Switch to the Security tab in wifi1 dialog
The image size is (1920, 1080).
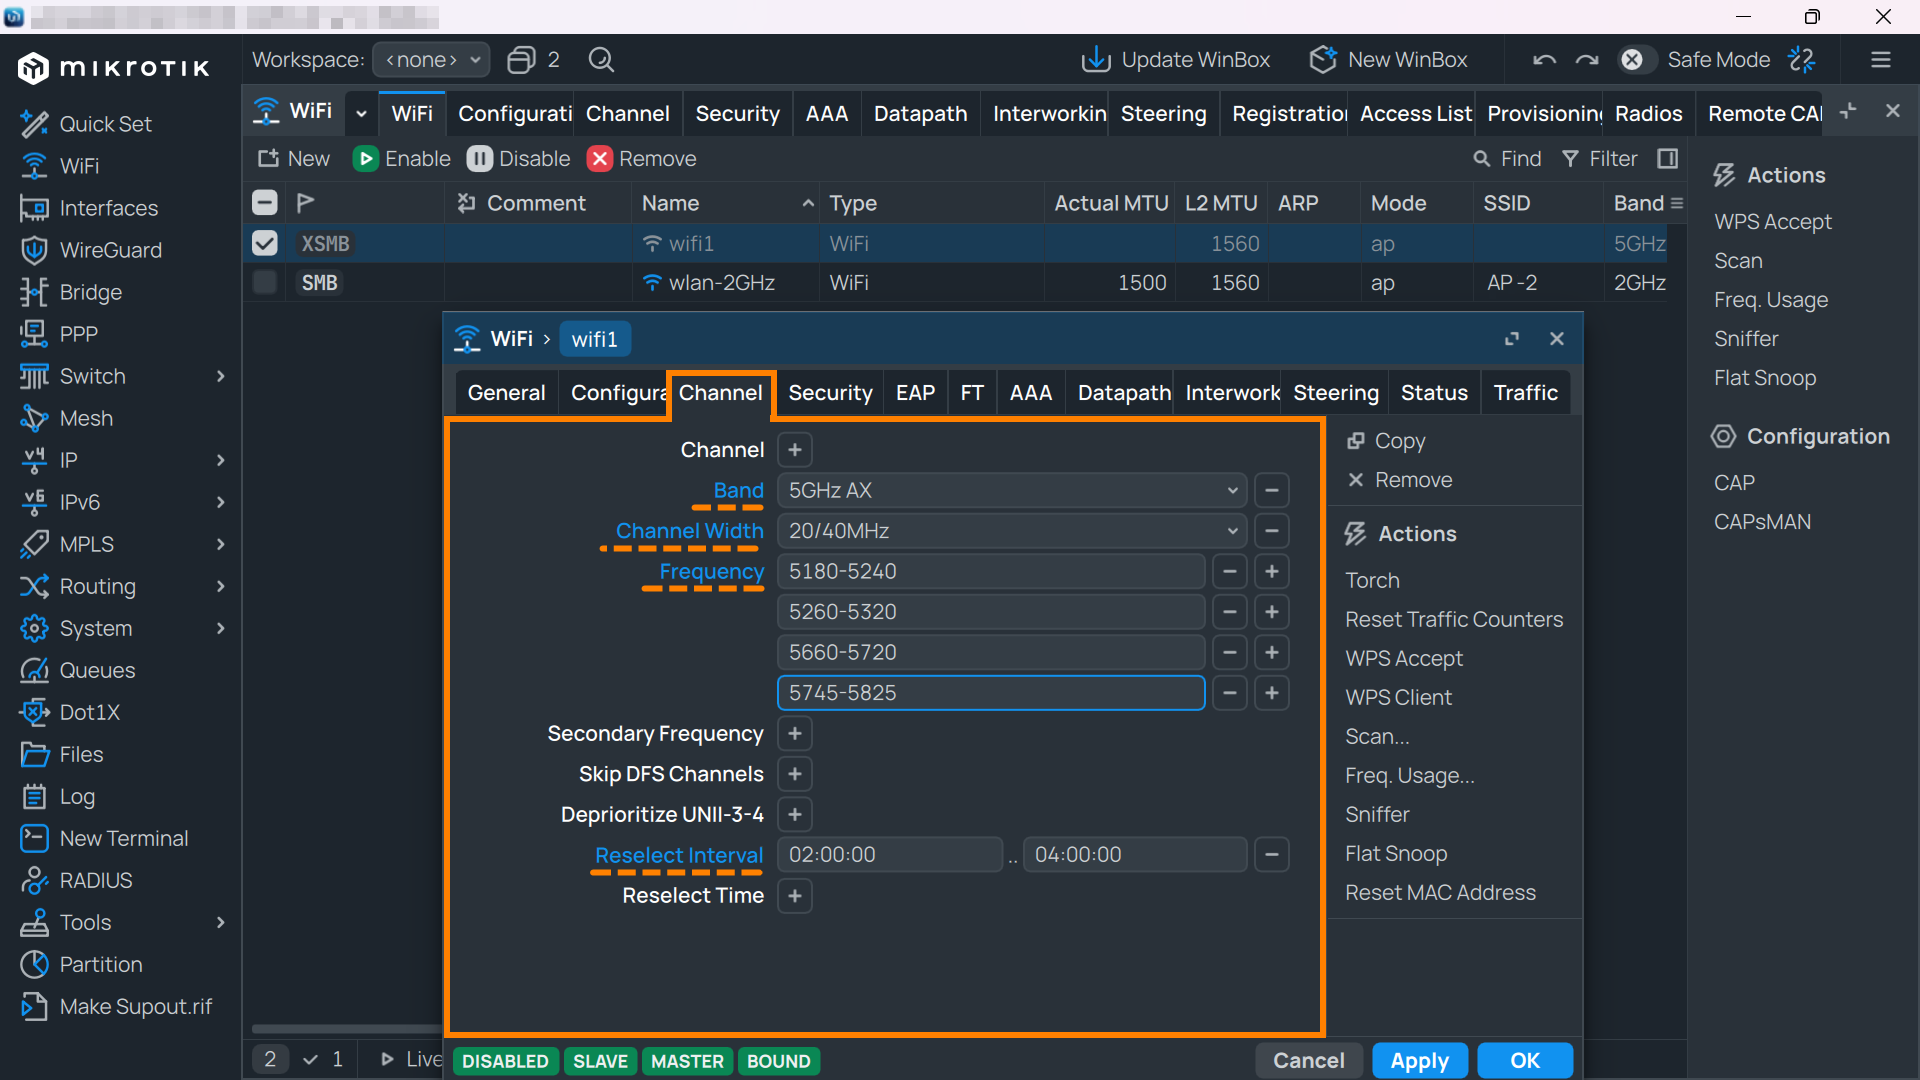830,393
